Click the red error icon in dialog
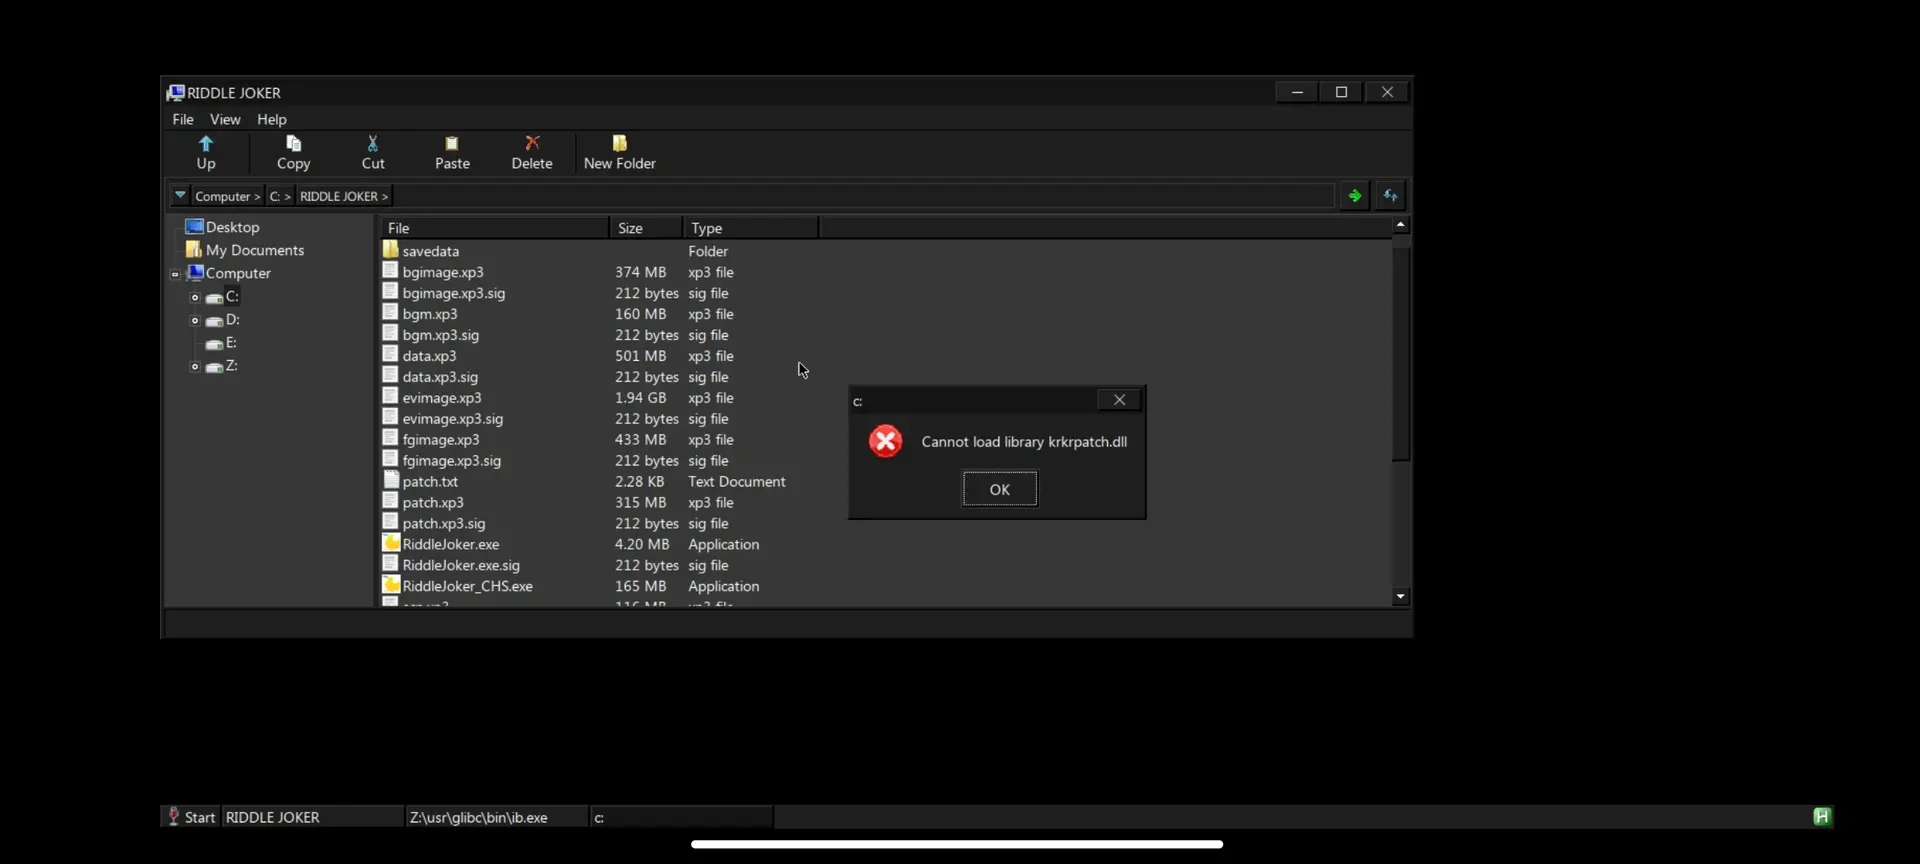Viewport: 1920px width, 864px height. click(885, 441)
